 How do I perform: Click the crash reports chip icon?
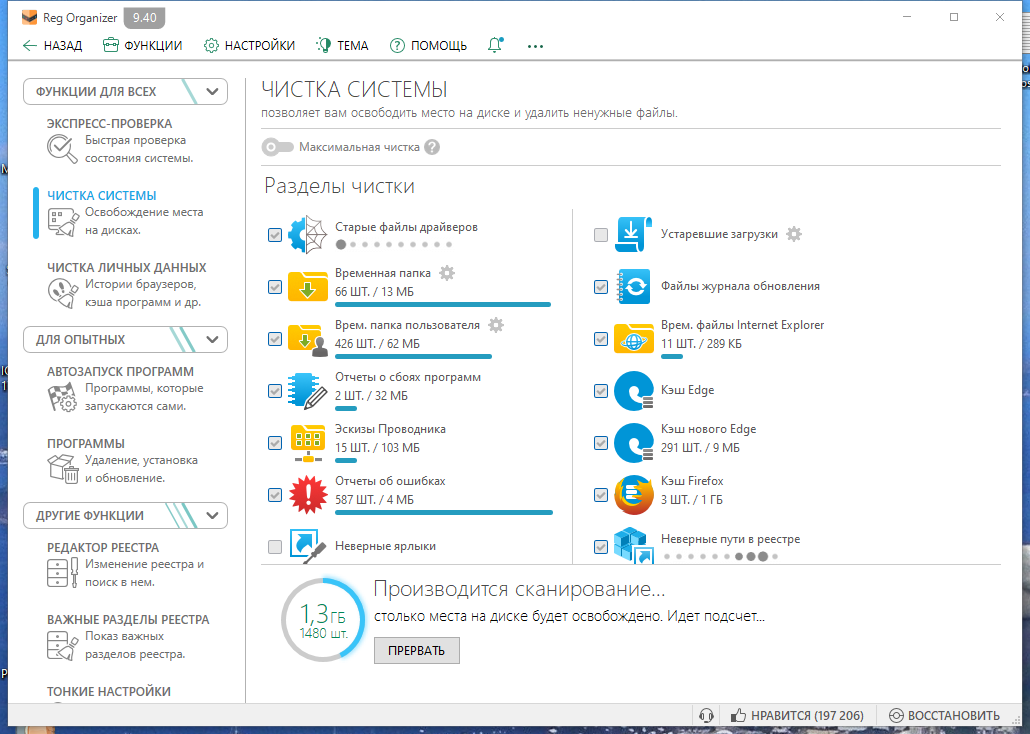tap(307, 391)
